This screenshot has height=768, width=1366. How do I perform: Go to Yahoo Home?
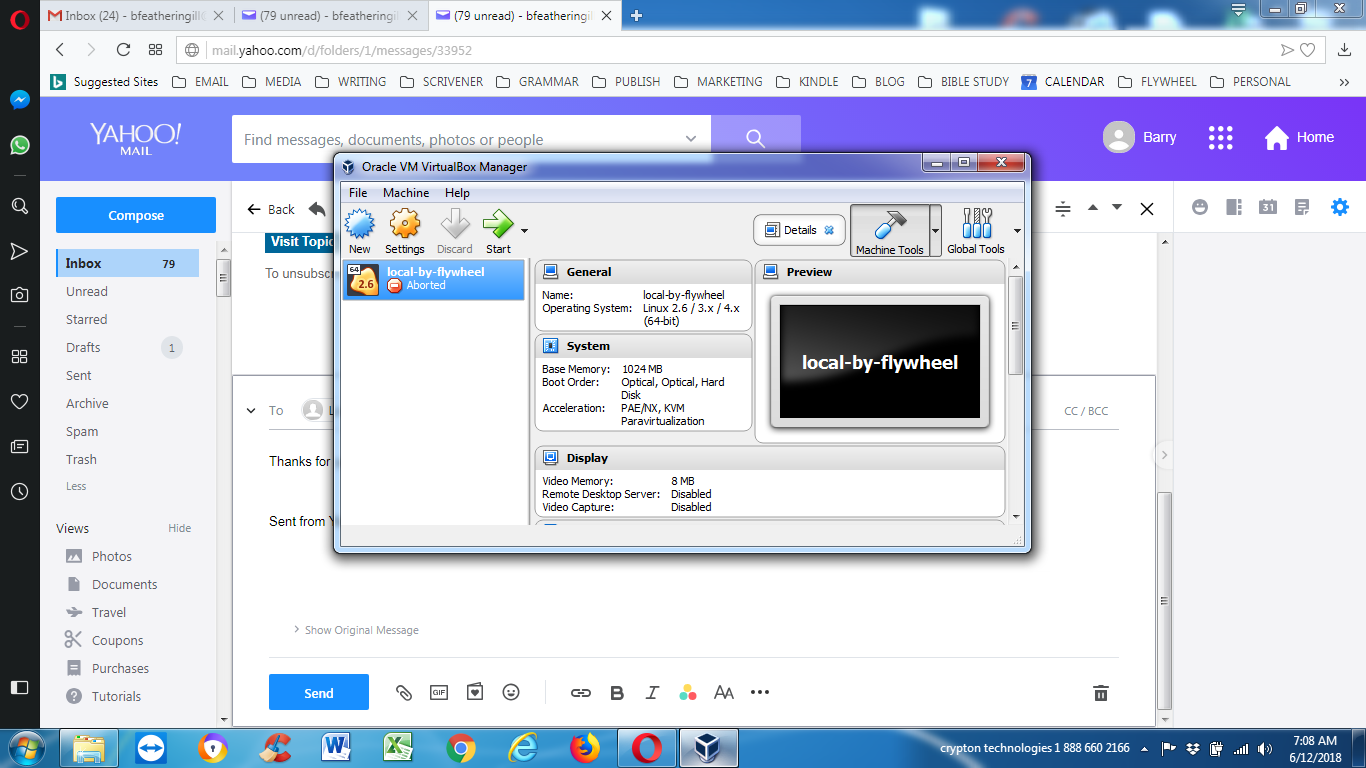point(1299,138)
